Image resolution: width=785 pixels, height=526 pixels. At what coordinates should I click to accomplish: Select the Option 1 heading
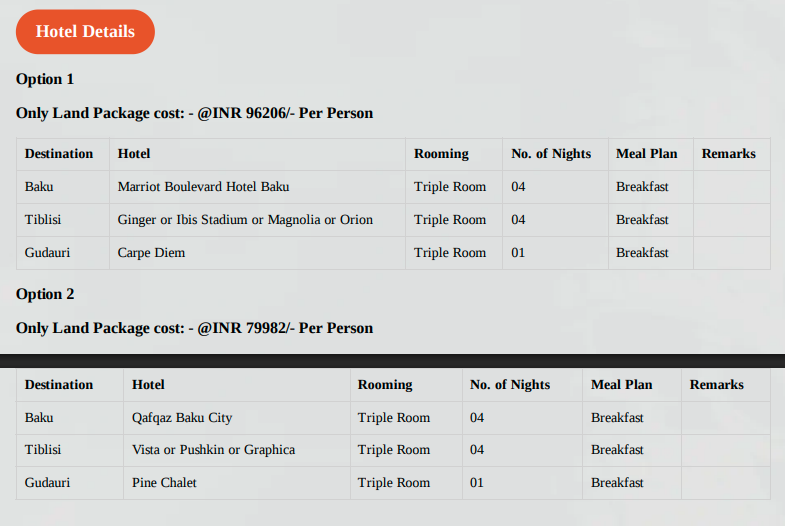tap(45, 79)
